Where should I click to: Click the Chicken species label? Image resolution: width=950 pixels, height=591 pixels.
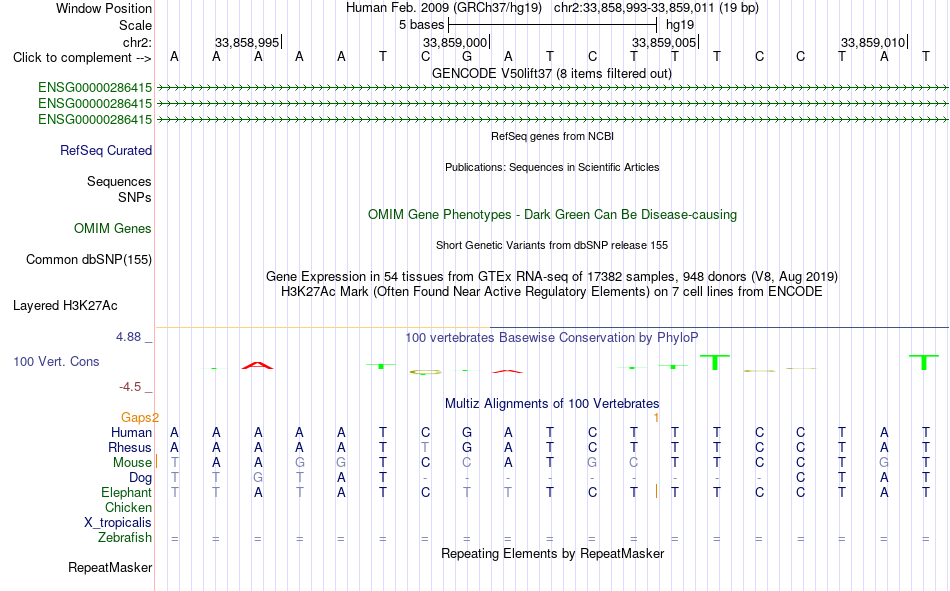pyautogui.click(x=128, y=507)
